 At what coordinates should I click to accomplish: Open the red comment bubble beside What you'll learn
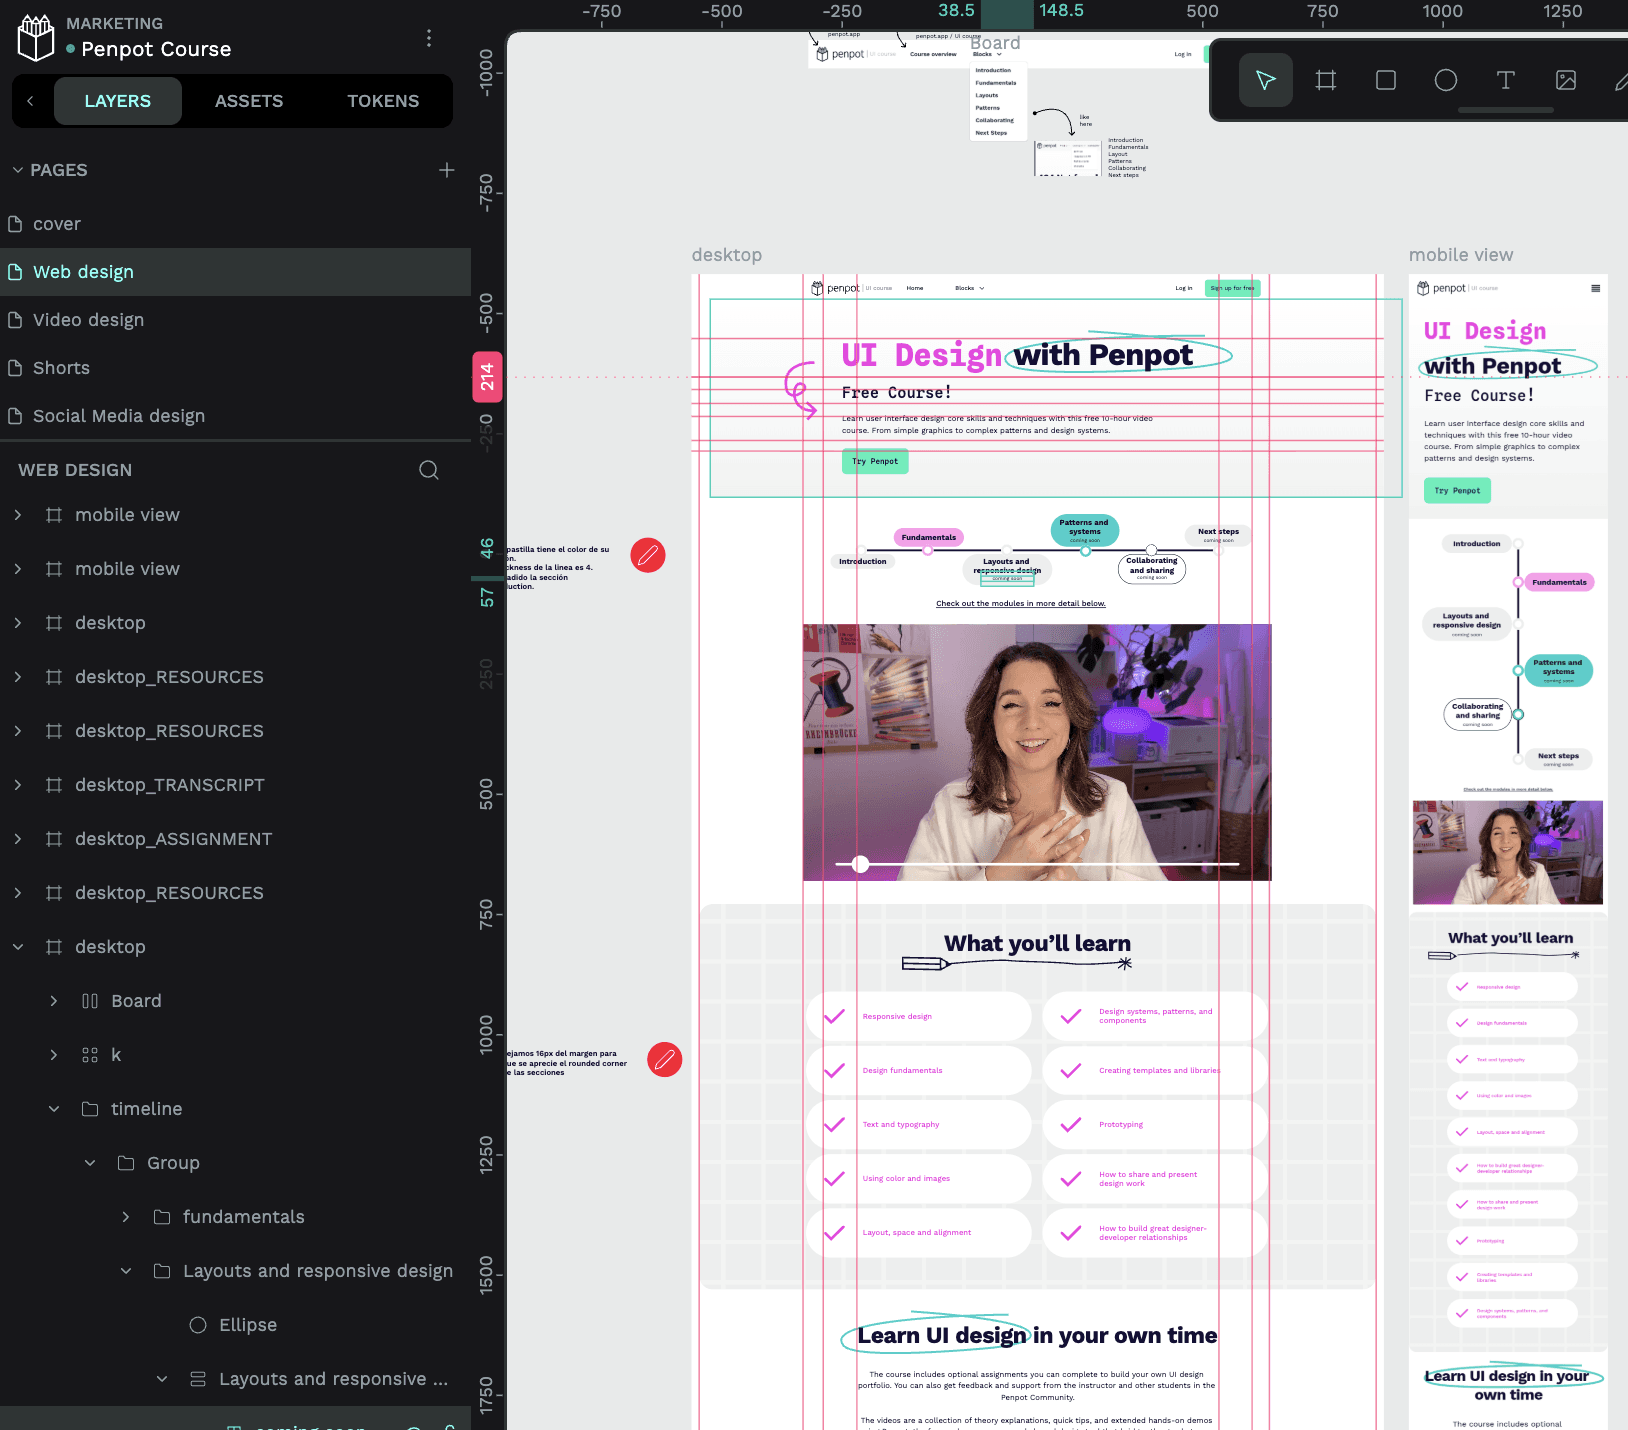tap(665, 1060)
